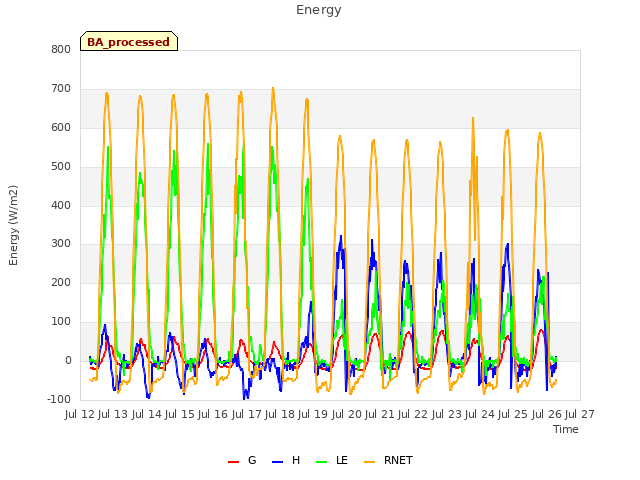Viewport: 640px width, 480px height.
Task: Click the 400 y-axis value
Action: pos(61,205)
